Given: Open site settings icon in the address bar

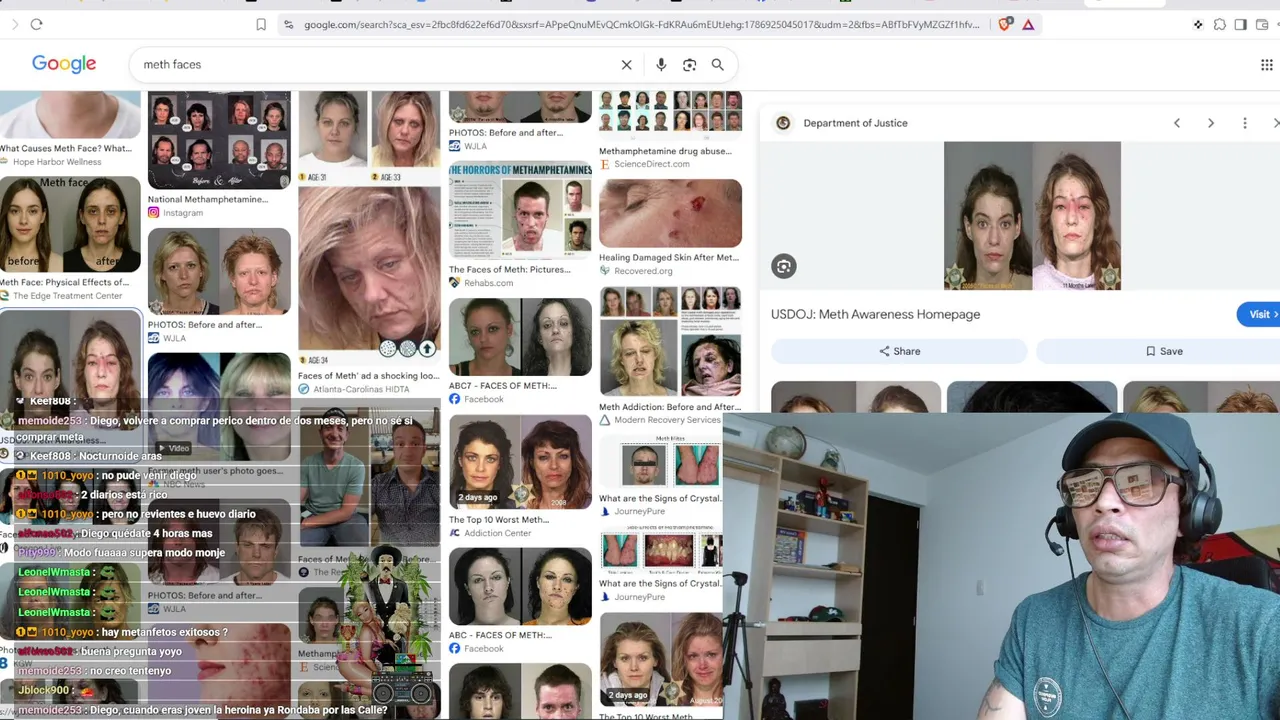Looking at the screenshot, I should pyautogui.click(x=288, y=24).
